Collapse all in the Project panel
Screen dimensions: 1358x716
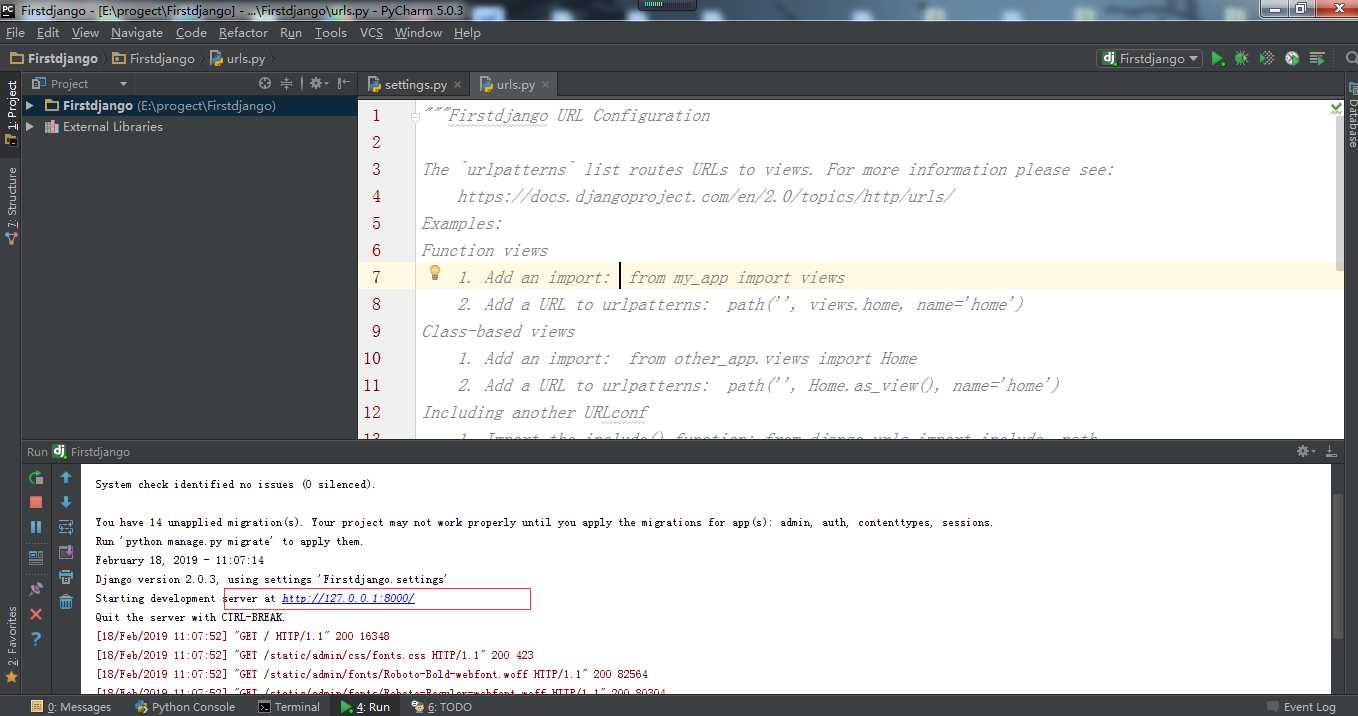pyautogui.click(x=286, y=84)
